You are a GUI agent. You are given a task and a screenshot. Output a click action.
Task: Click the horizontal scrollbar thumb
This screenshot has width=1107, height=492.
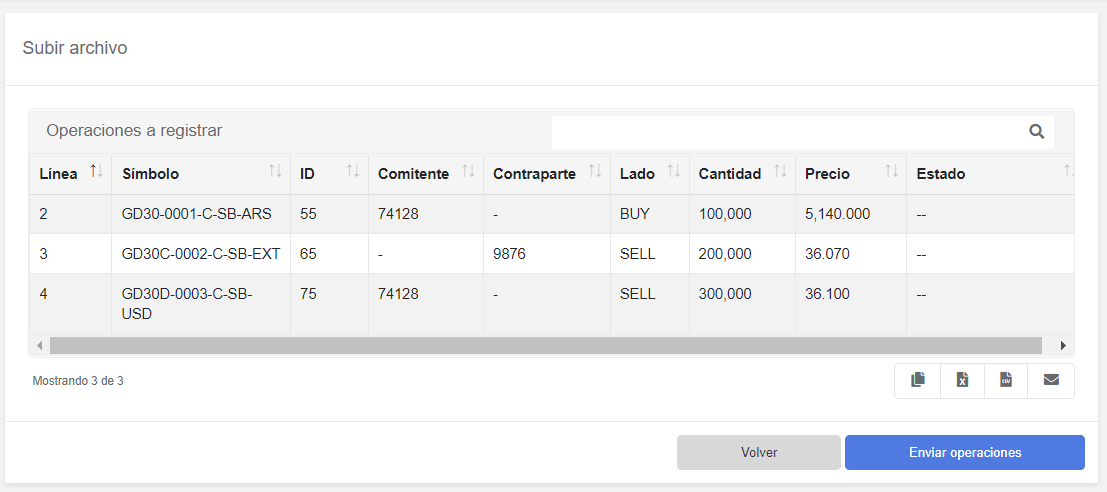click(x=545, y=345)
